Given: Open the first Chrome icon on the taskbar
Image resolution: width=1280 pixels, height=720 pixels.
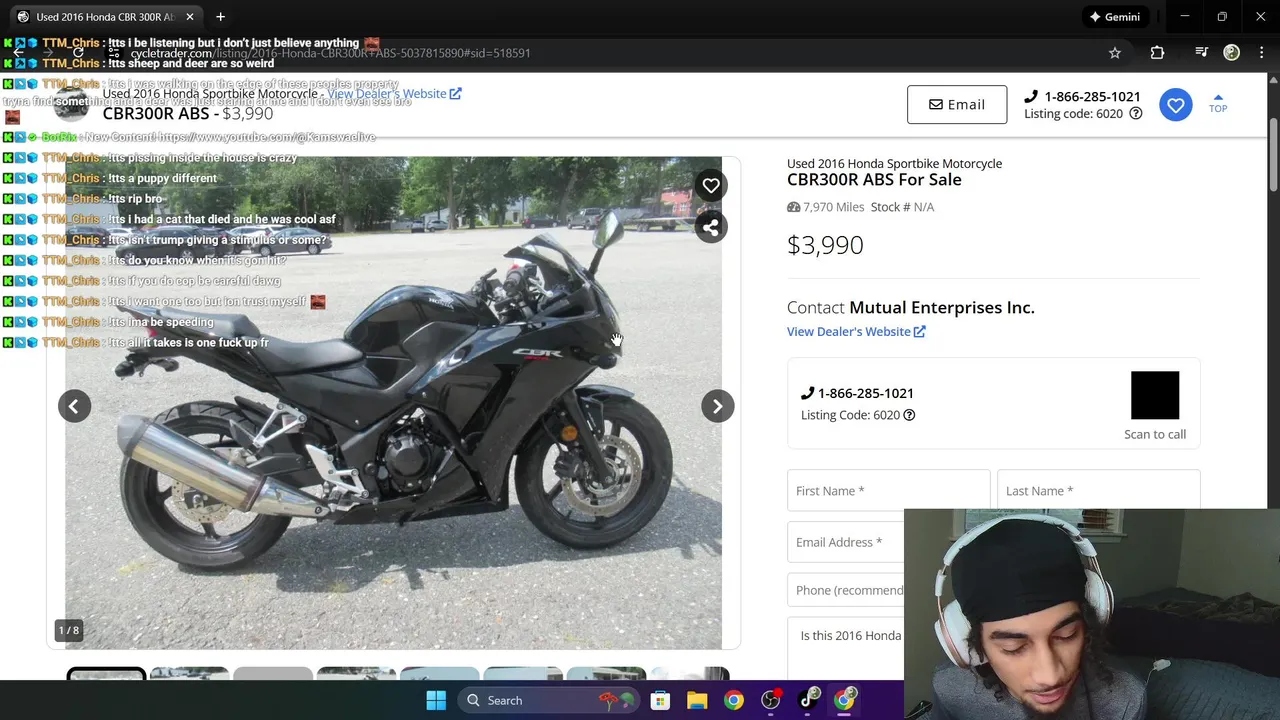Looking at the screenshot, I should 734,700.
